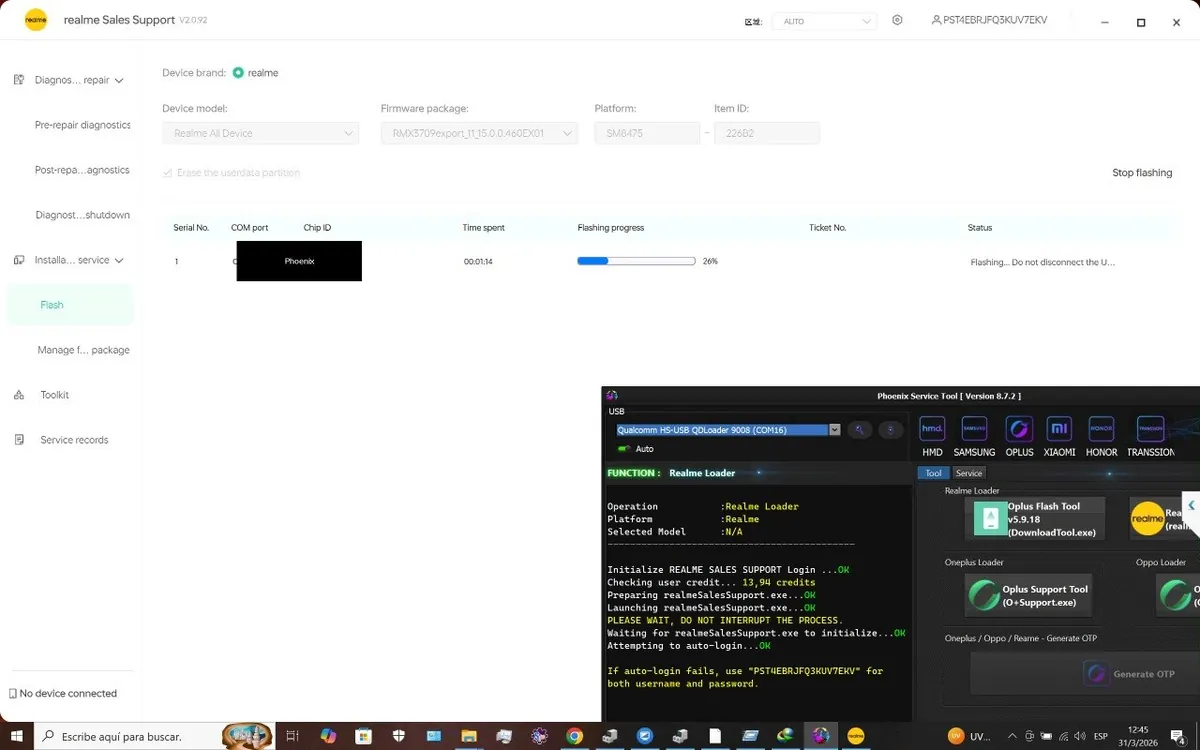Screen dimensions: 1200x750
Task: Open Diagnost...shutdown menu item
Action: point(82,215)
